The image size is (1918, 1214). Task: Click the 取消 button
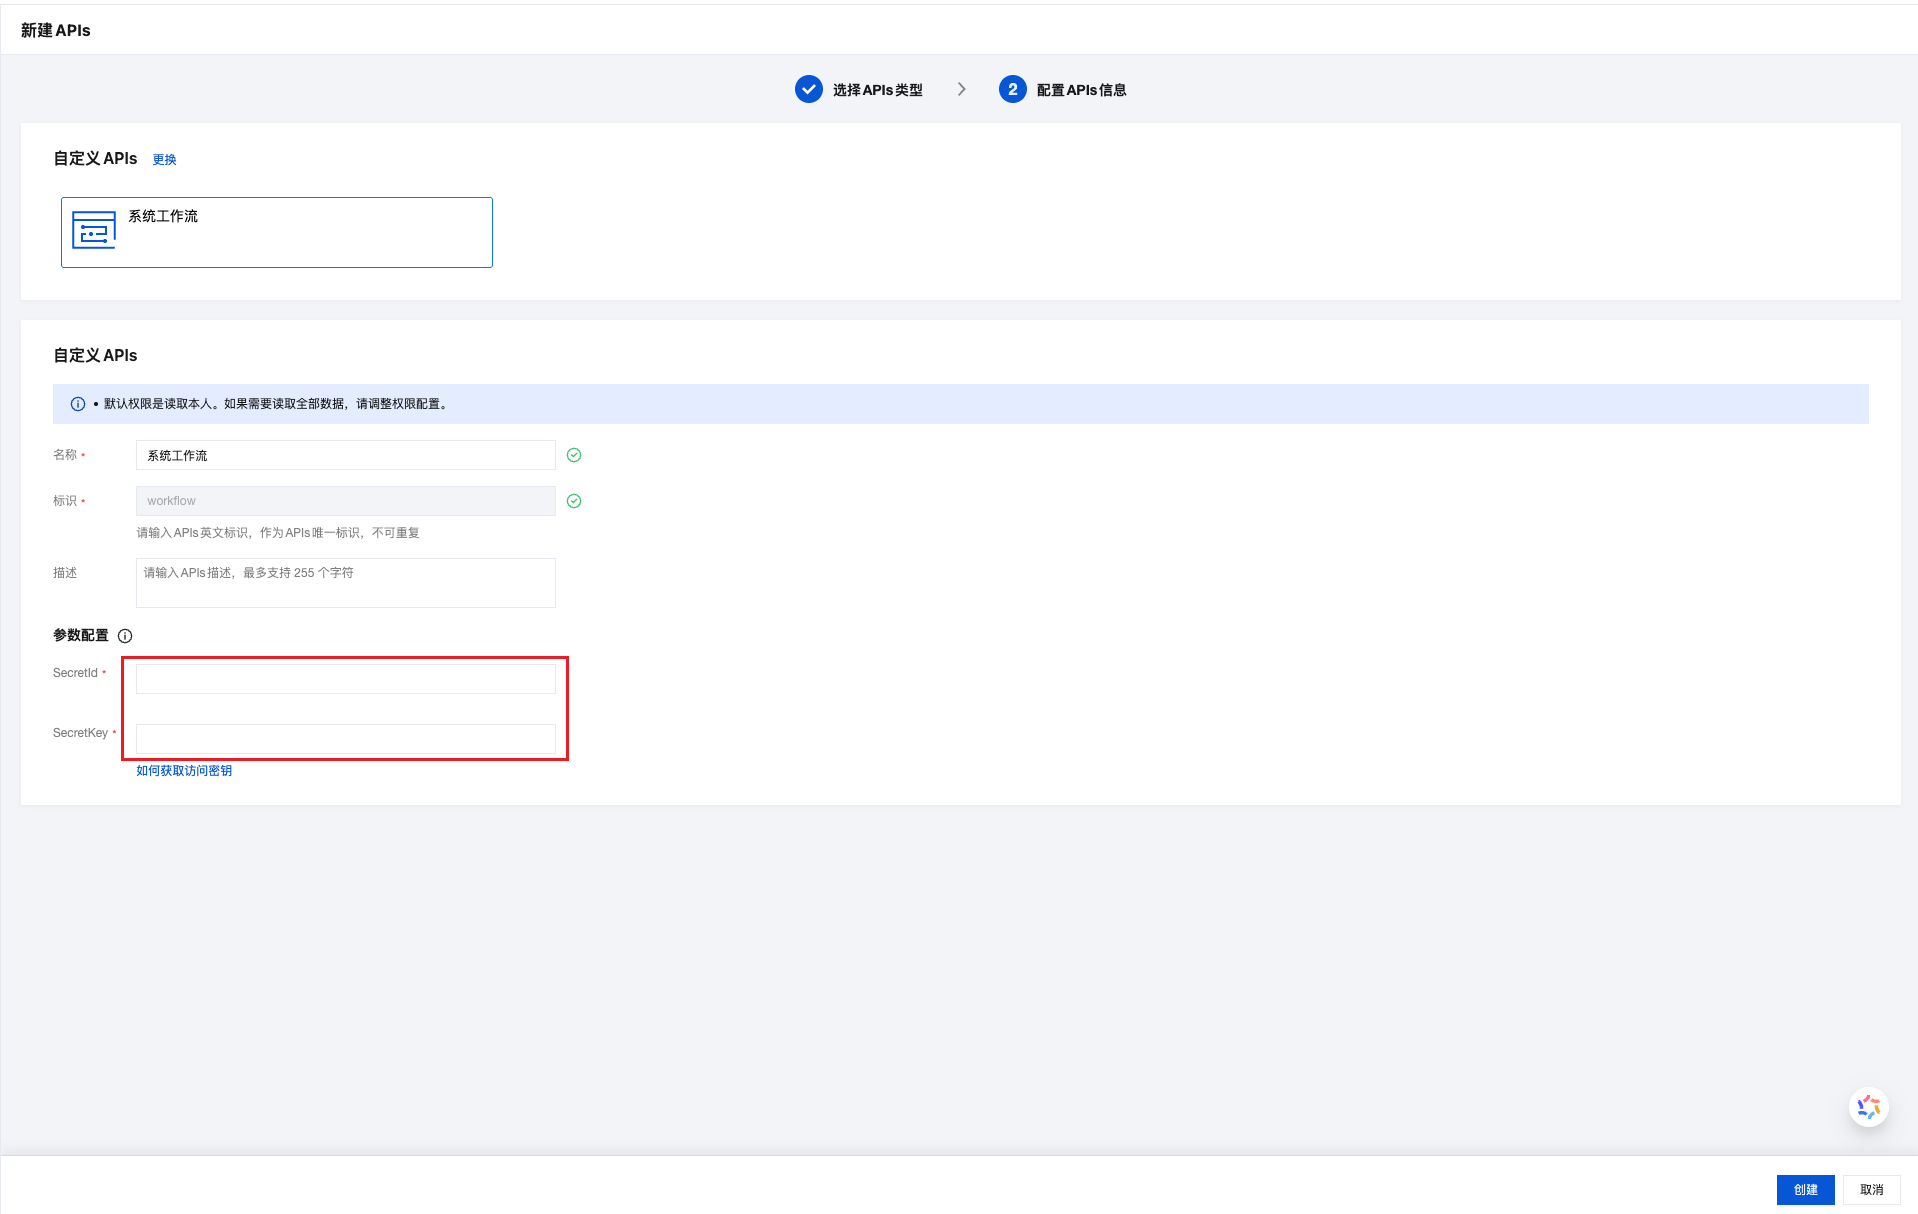1871,1189
